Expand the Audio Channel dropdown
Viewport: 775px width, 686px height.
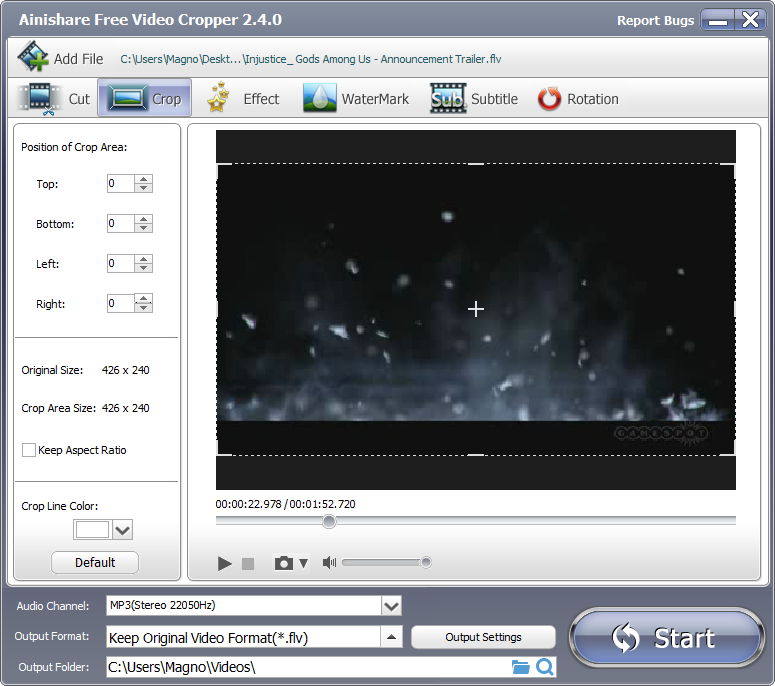coord(391,606)
